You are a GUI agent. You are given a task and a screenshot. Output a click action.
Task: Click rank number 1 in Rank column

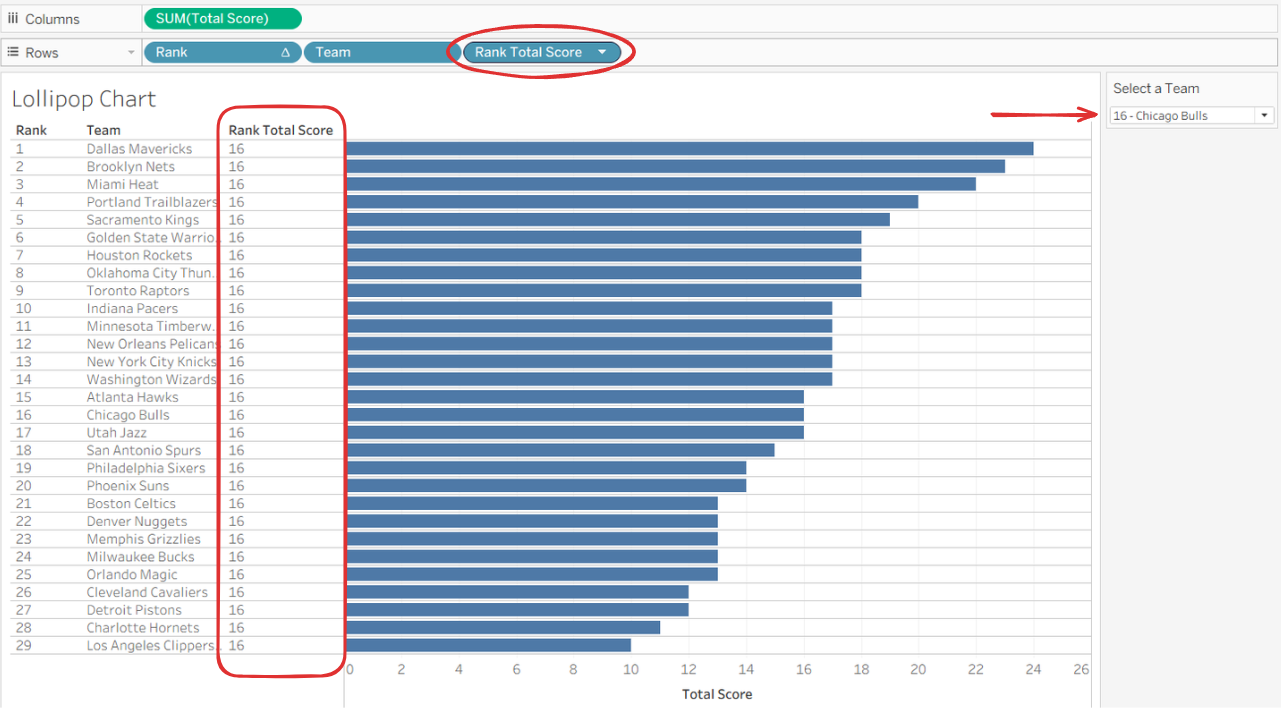(x=19, y=149)
